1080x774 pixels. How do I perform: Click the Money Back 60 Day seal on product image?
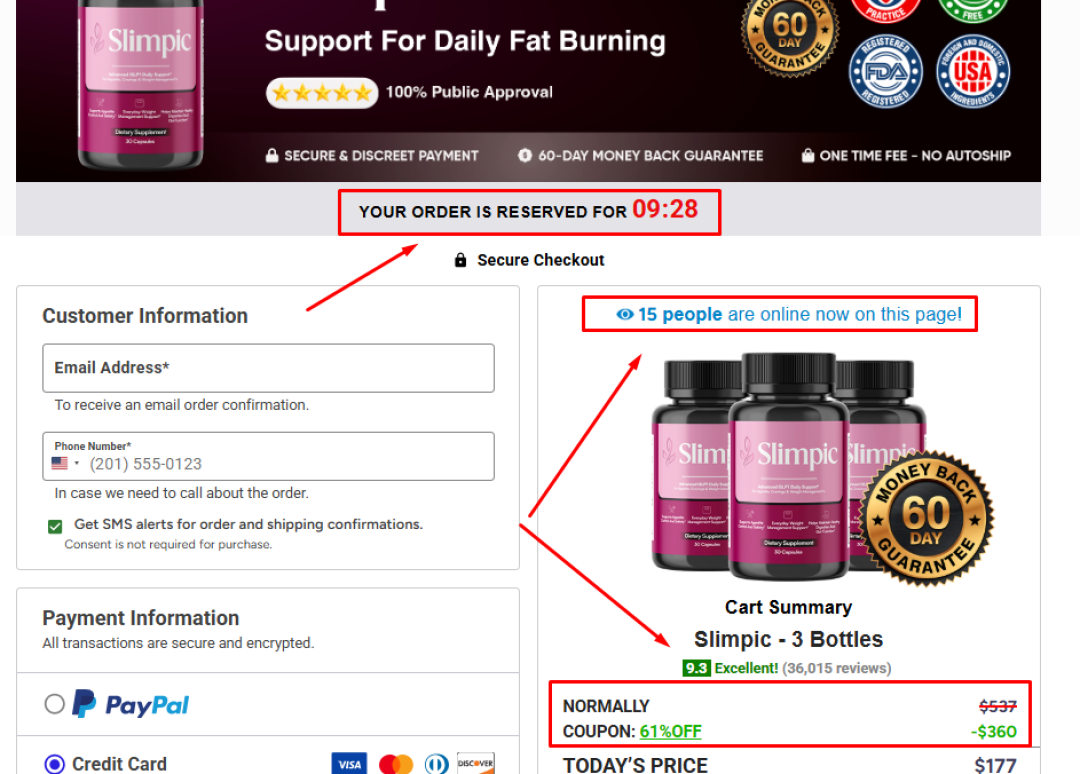[926, 519]
